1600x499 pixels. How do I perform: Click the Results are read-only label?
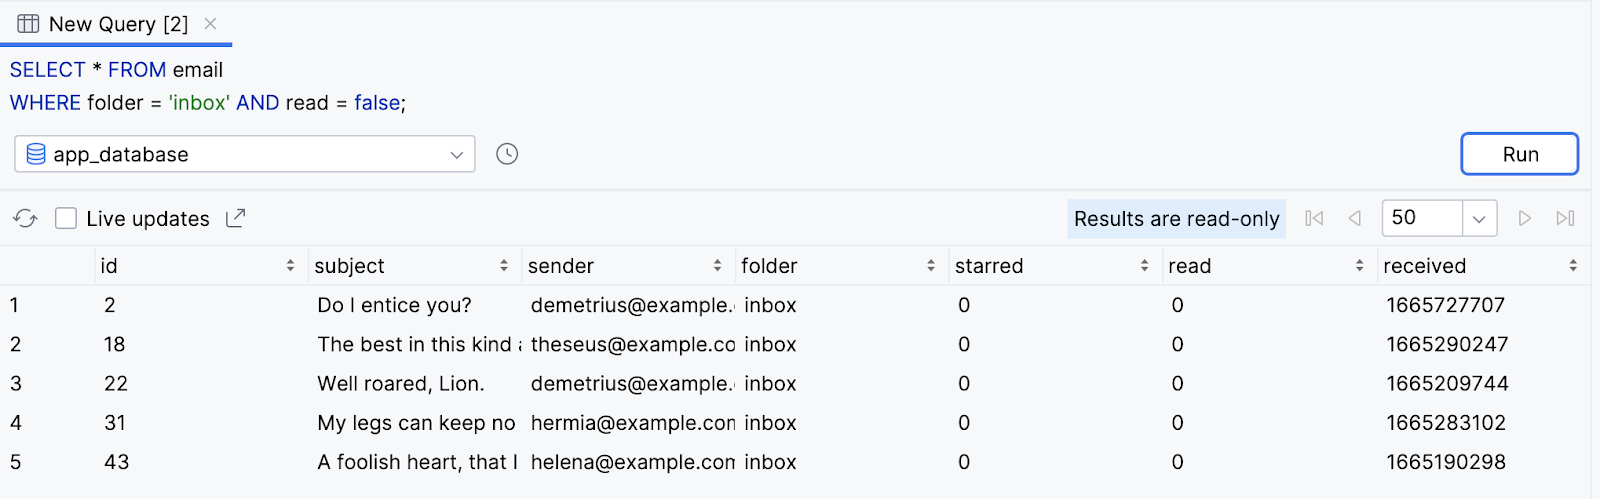1176,218
